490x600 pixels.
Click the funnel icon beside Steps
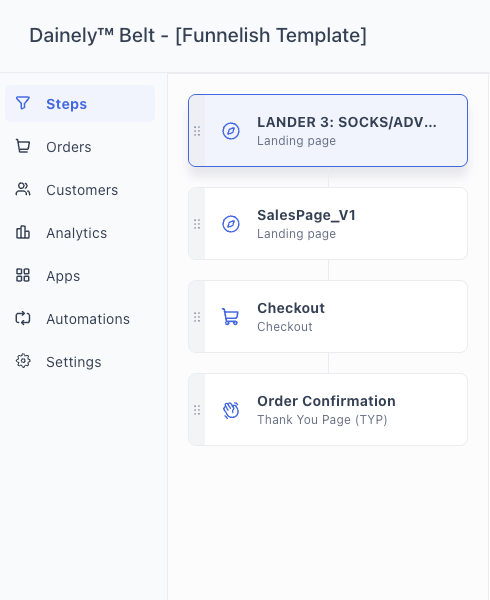coord(23,103)
